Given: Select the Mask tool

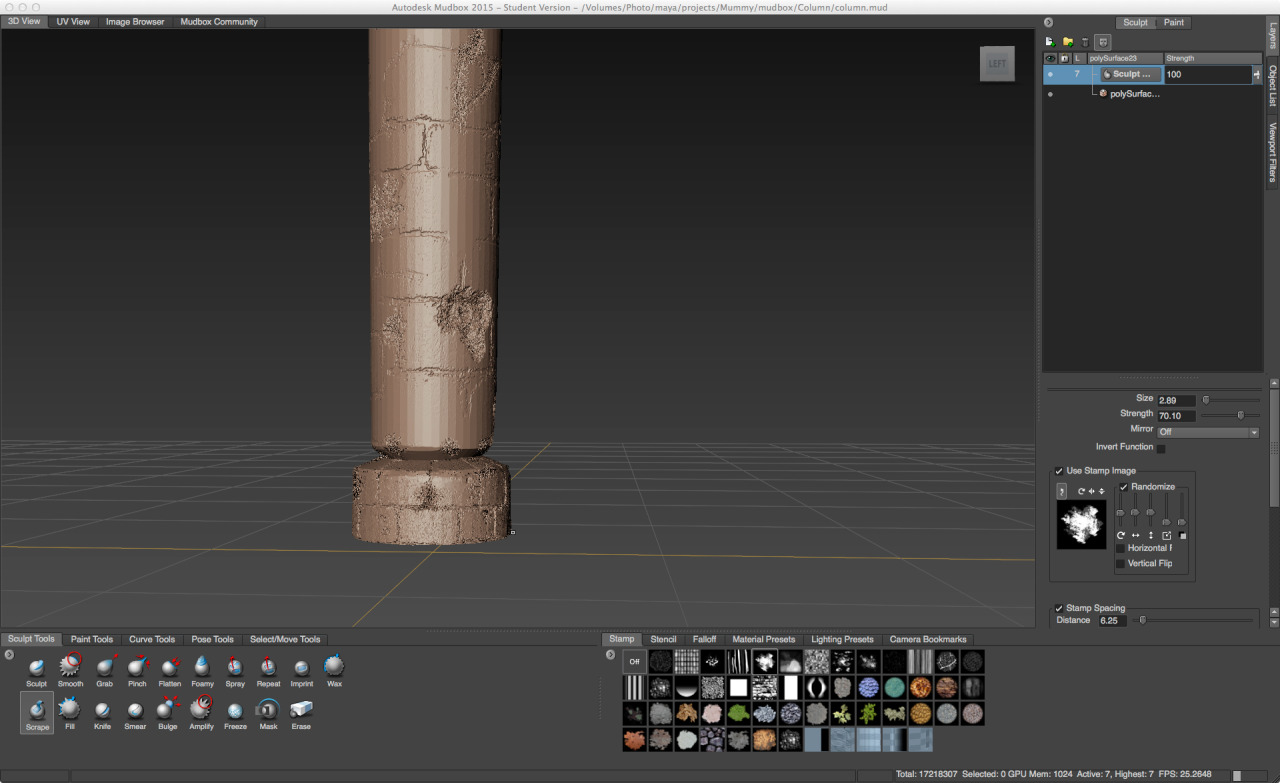Looking at the screenshot, I should coord(268,713).
